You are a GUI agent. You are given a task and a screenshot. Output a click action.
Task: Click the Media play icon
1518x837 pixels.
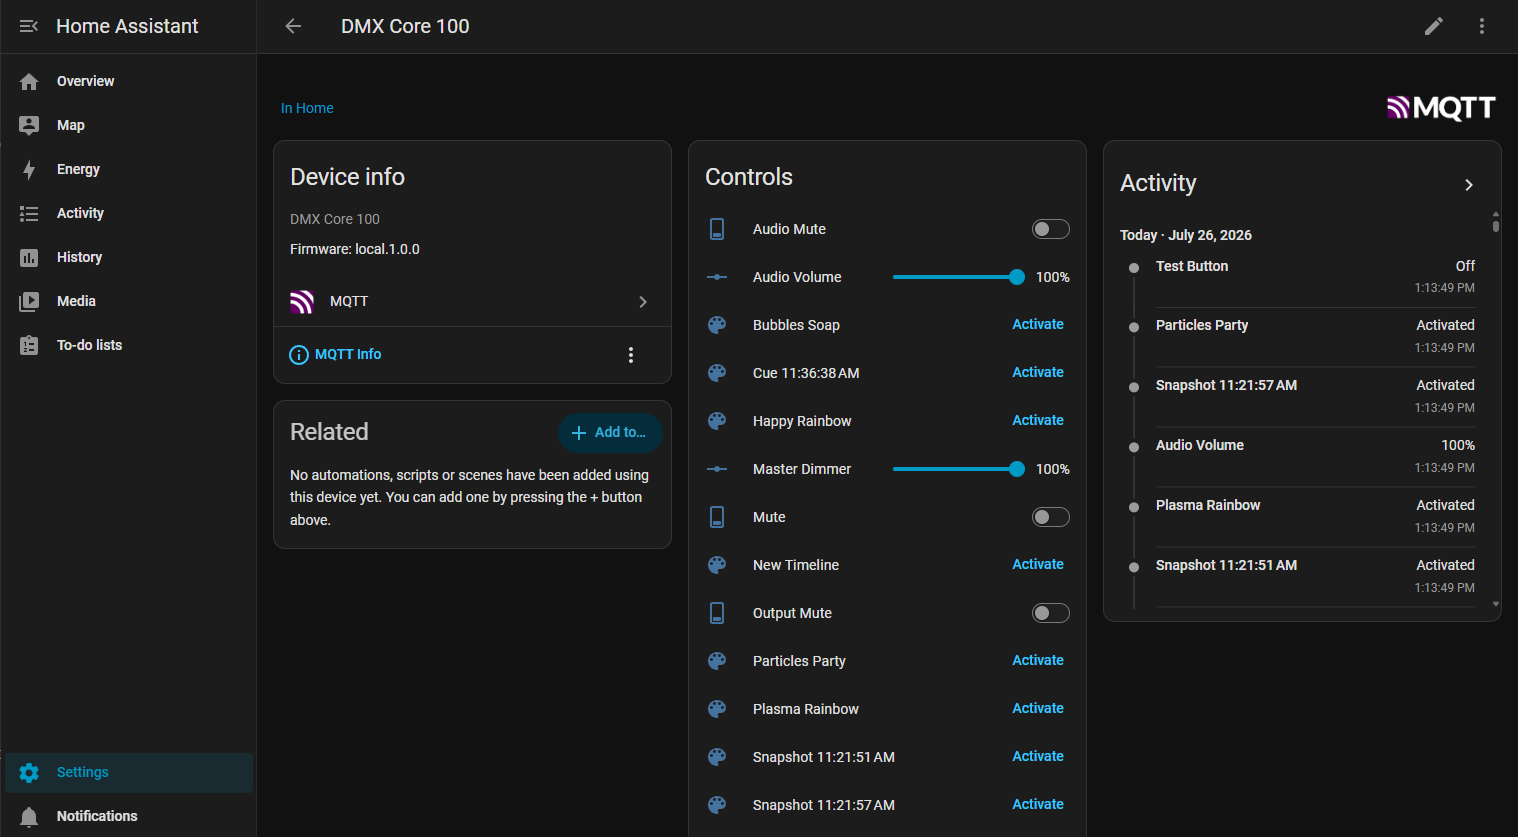pyautogui.click(x=29, y=301)
